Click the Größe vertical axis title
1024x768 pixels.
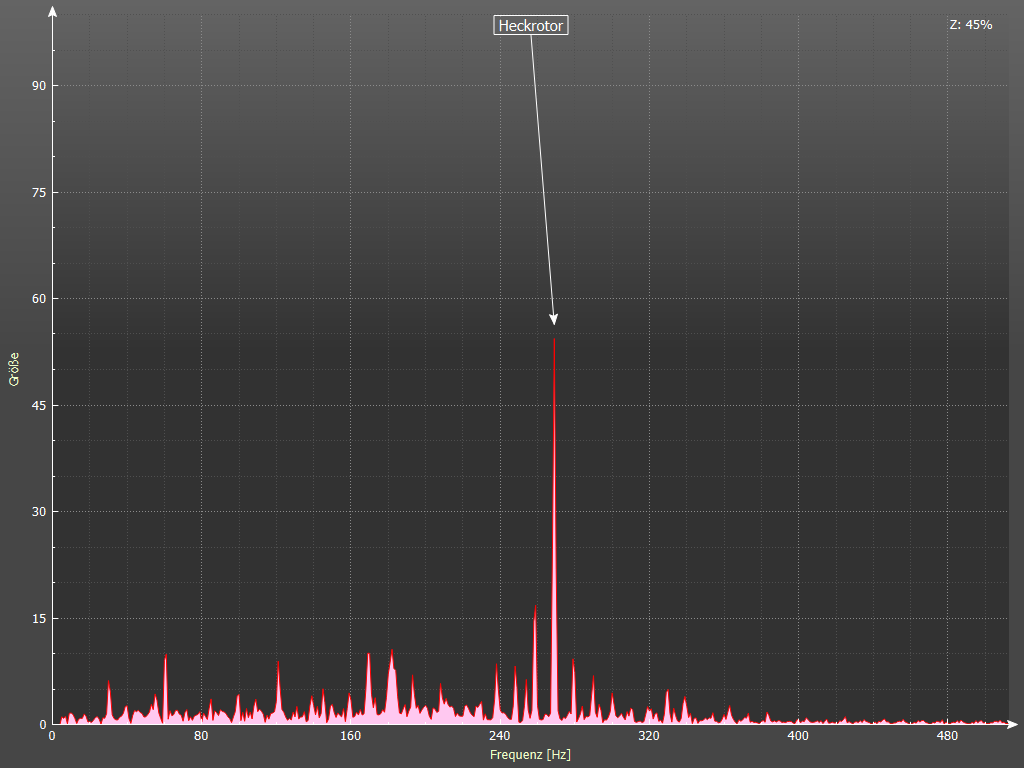tap(14, 369)
